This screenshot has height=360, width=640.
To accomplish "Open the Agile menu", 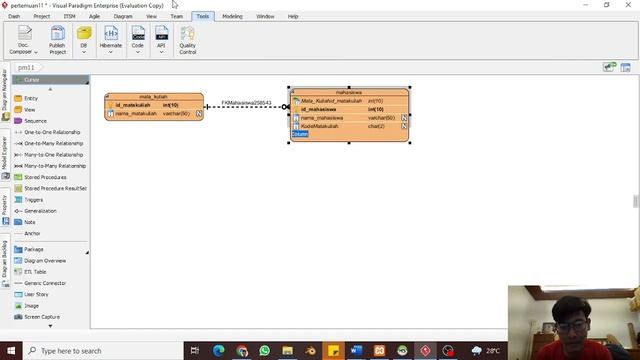I will [94, 16].
